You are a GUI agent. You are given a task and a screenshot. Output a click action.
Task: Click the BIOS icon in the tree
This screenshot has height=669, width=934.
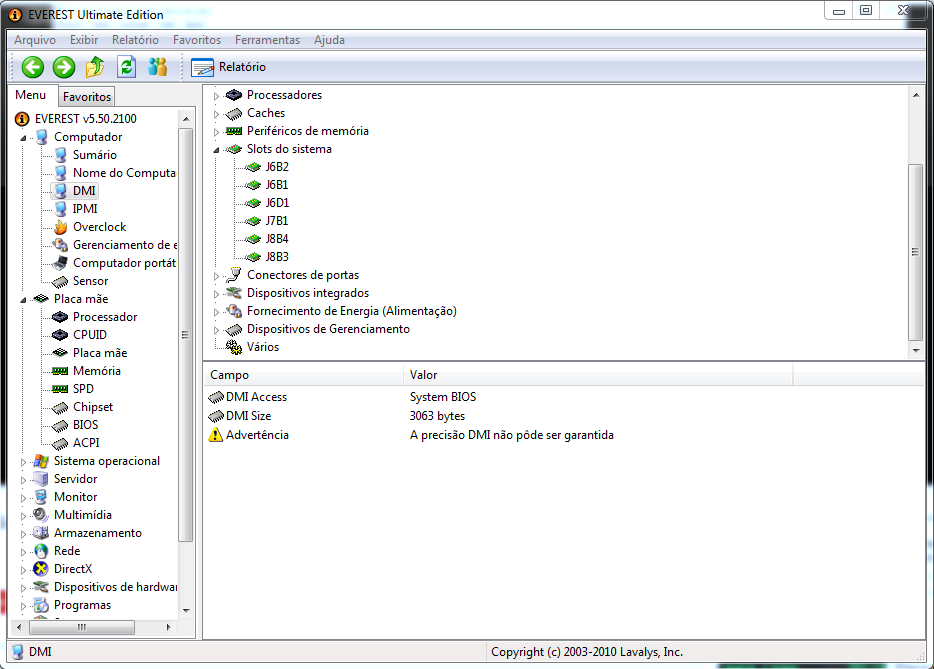tap(60, 425)
